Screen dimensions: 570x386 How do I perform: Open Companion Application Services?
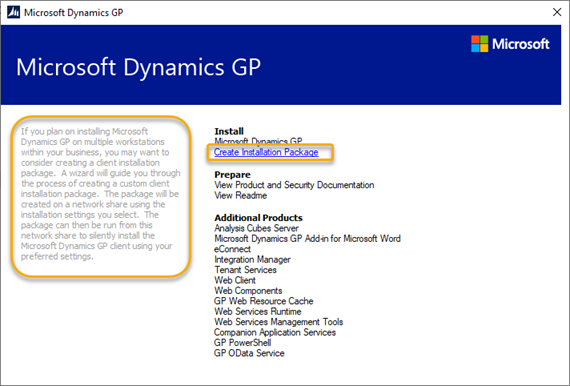point(274,332)
